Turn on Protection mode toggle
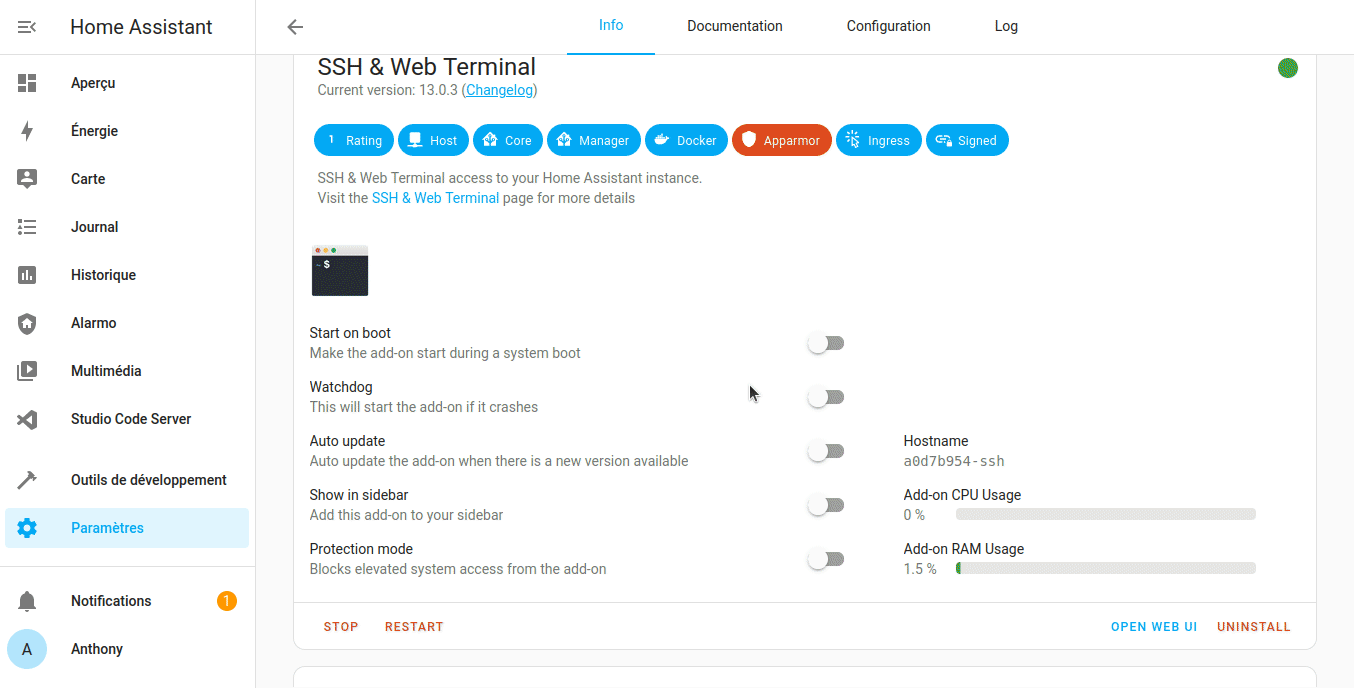This screenshot has width=1354, height=688. (826, 559)
